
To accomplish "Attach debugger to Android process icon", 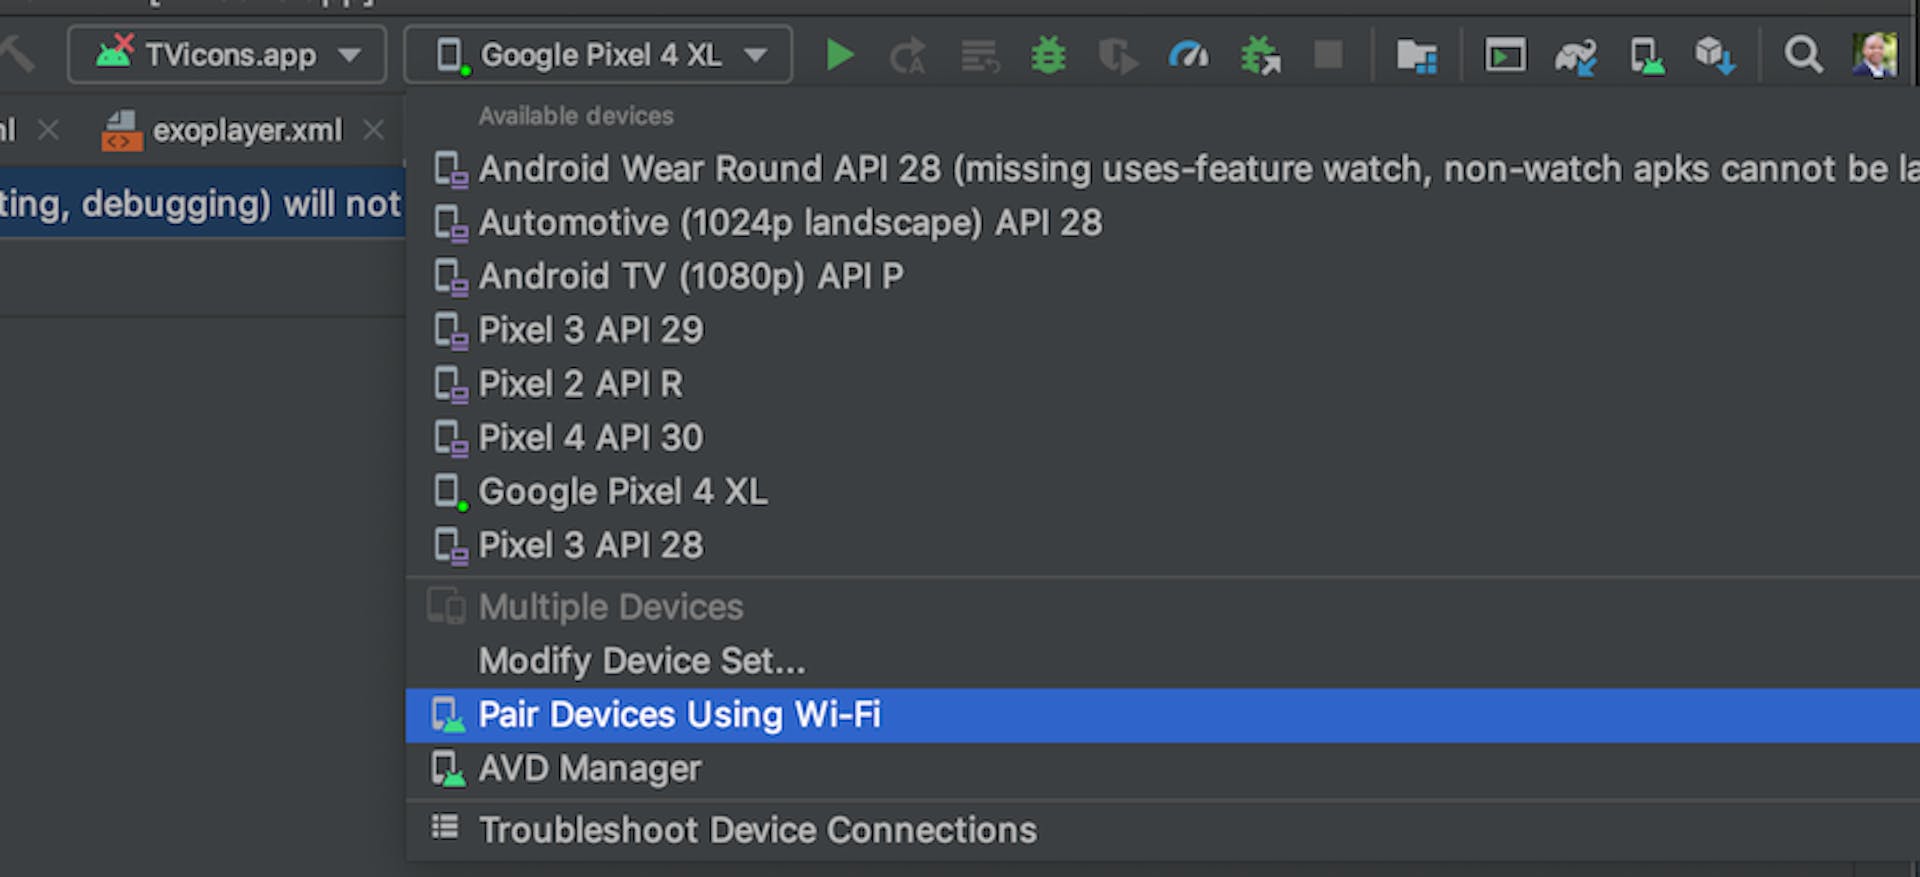I will 1260,55.
